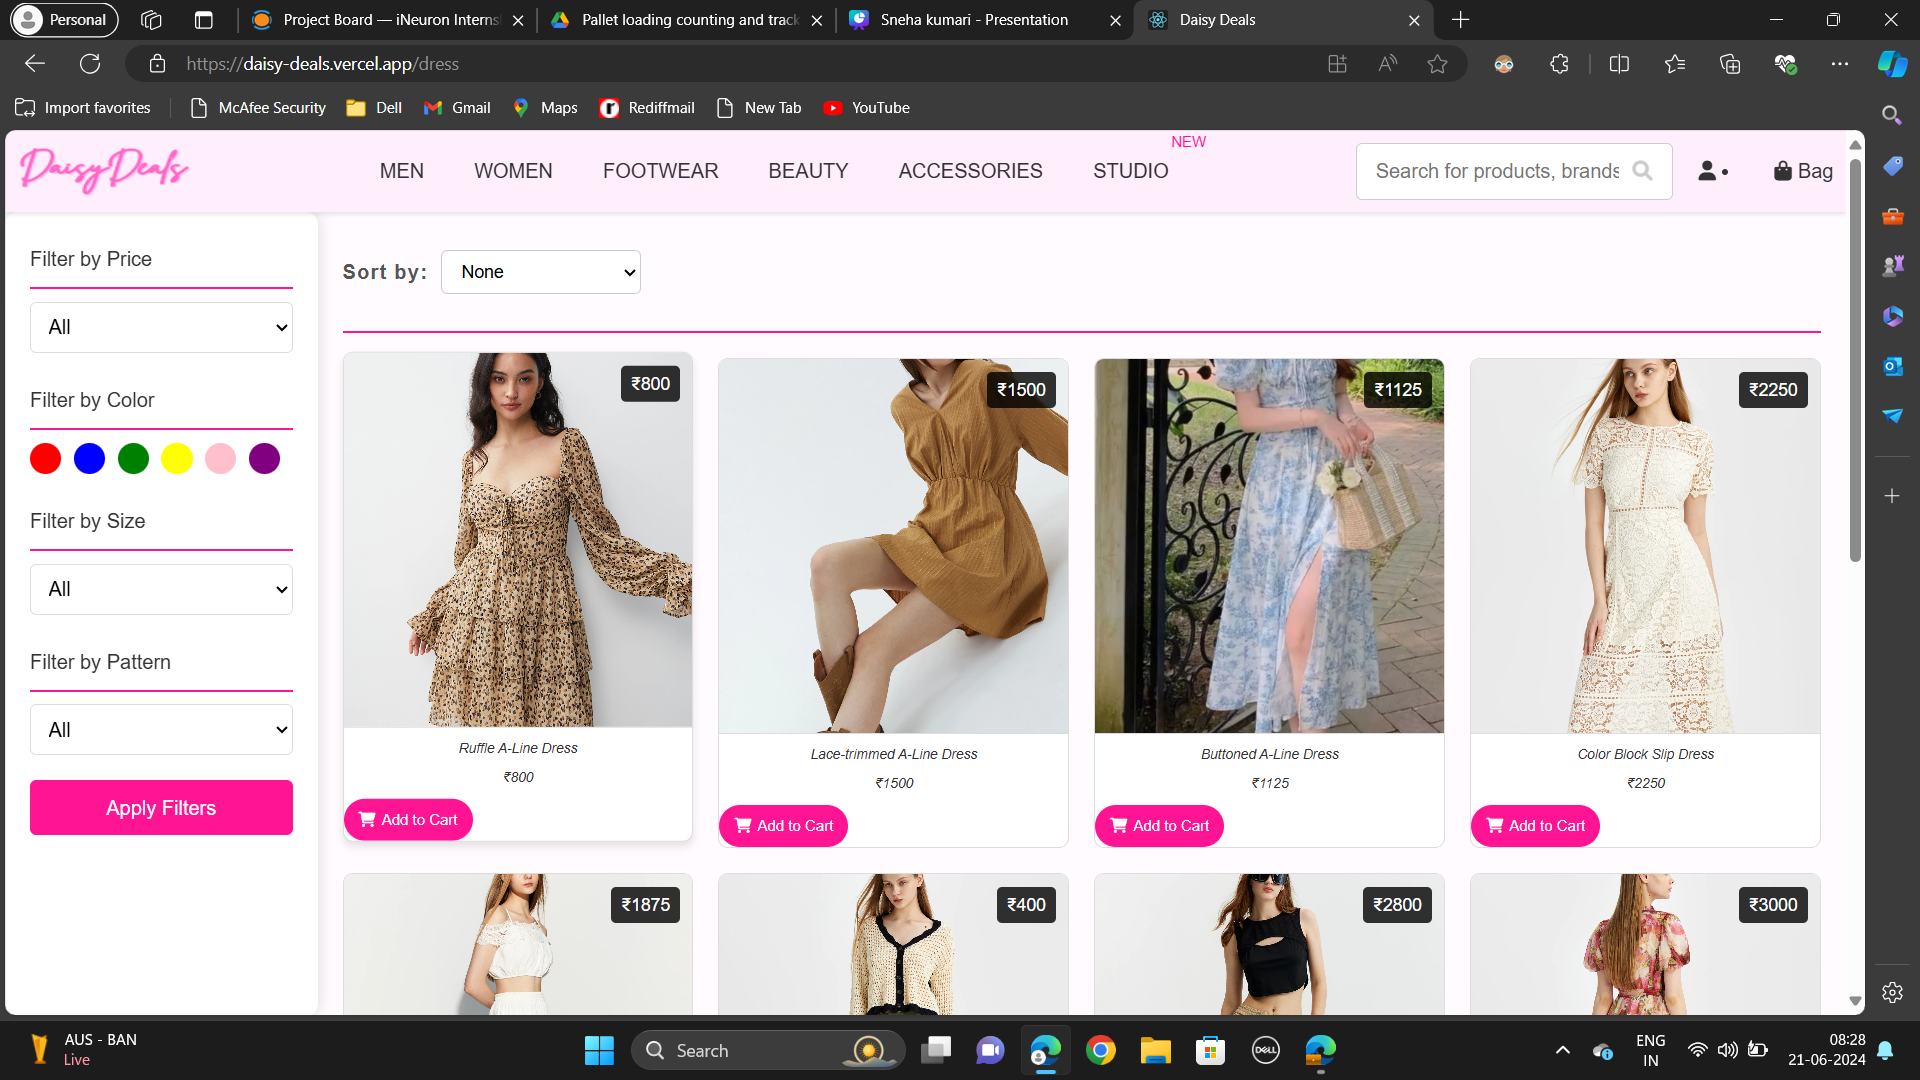Add this page to favorites star
Viewport: 1920px width, 1080px height.
click(x=1437, y=64)
